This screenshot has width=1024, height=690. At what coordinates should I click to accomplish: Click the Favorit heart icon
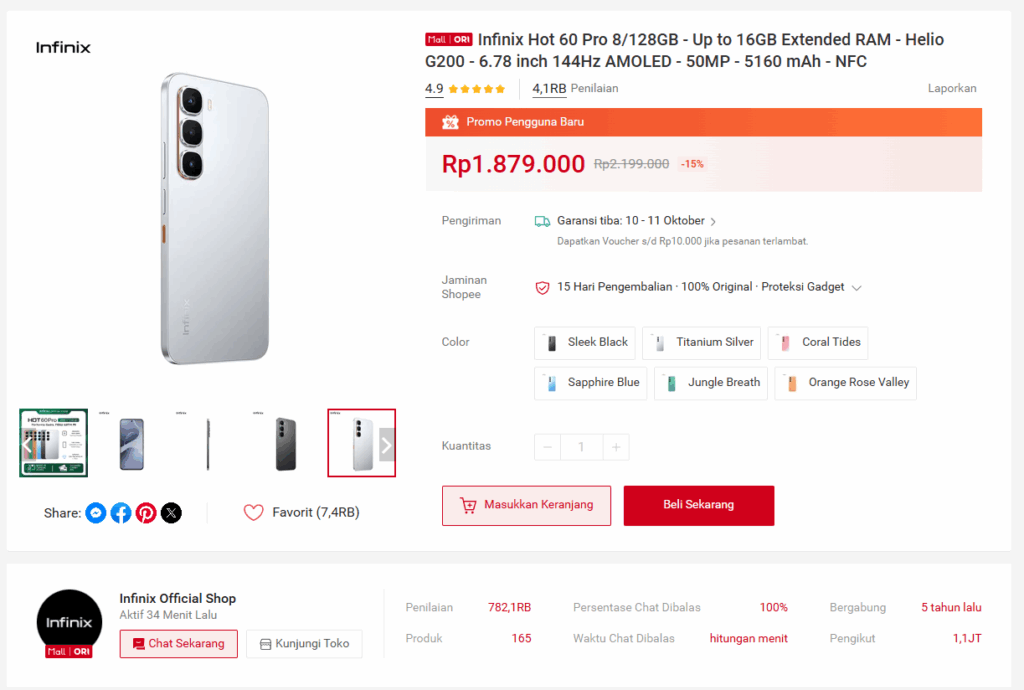click(253, 513)
